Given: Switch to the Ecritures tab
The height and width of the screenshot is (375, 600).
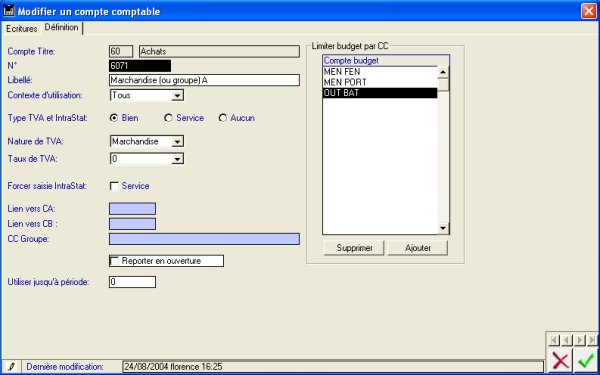Looking at the screenshot, I should point(22,29).
